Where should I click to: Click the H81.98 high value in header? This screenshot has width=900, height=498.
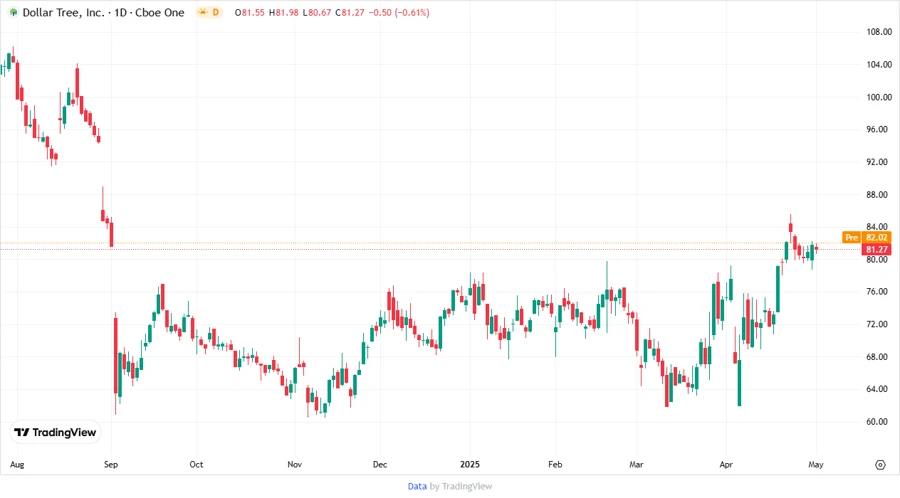(x=284, y=13)
